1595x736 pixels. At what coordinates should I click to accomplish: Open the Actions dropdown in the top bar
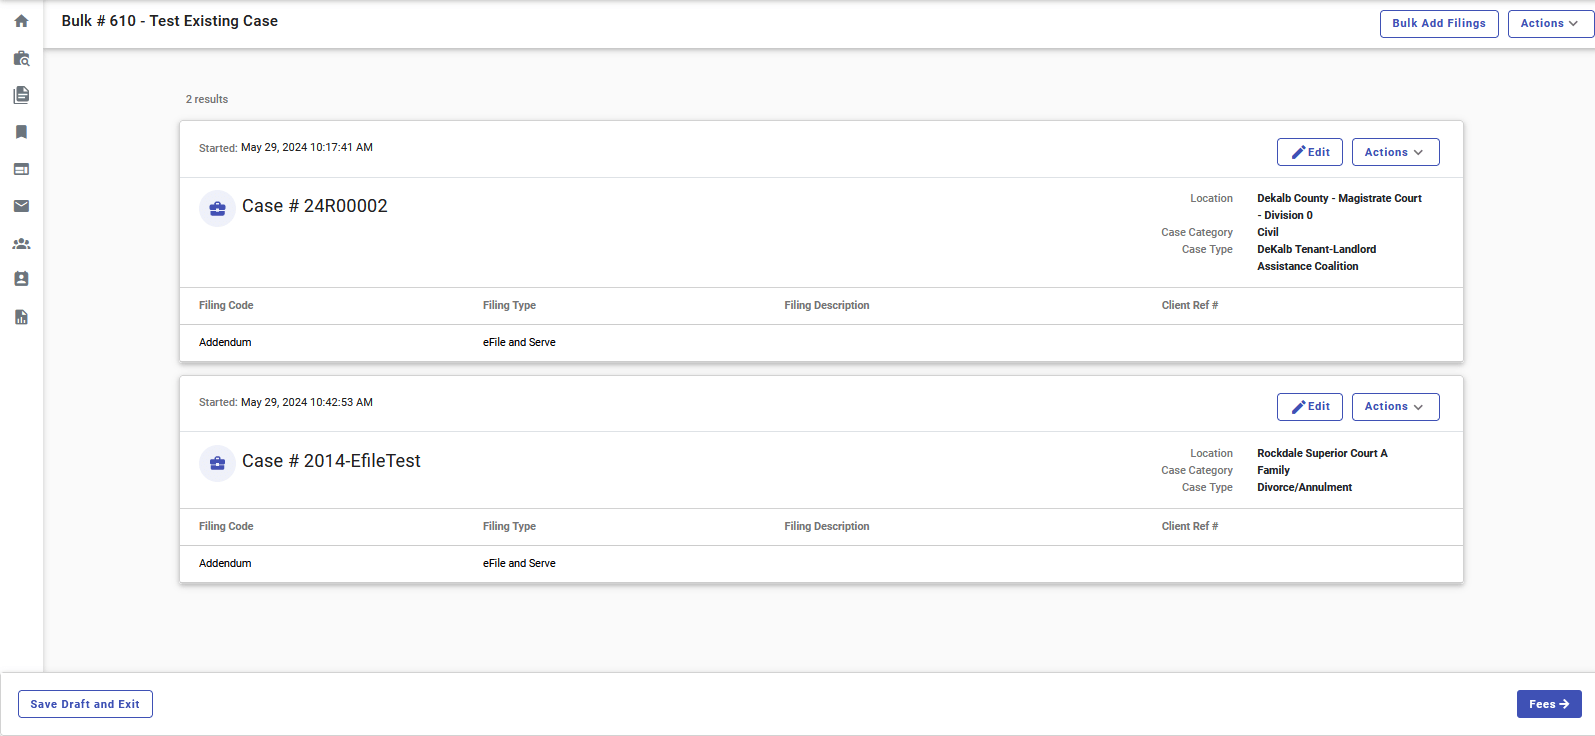pyautogui.click(x=1549, y=23)
